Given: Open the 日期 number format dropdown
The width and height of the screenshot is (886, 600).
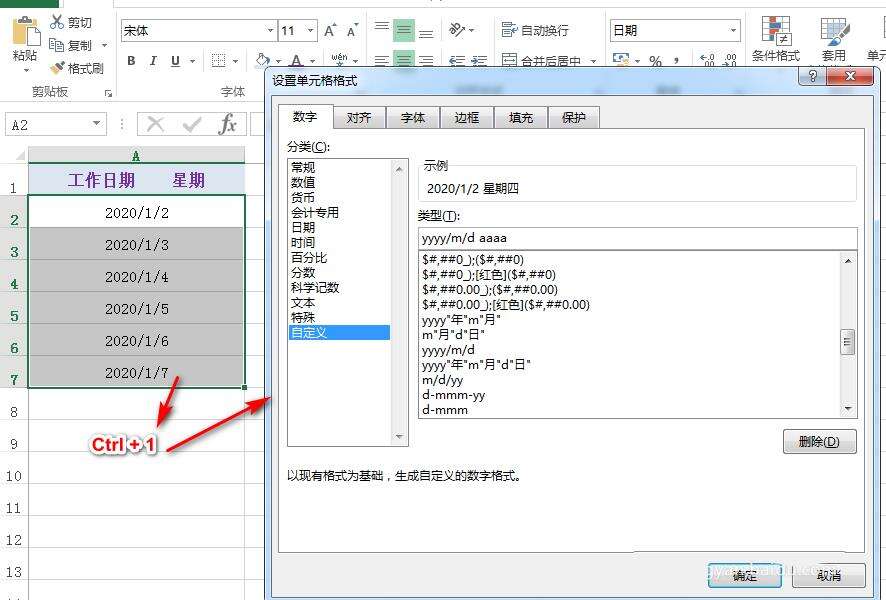Looking at the screenshot, I should tap(735, 29).
